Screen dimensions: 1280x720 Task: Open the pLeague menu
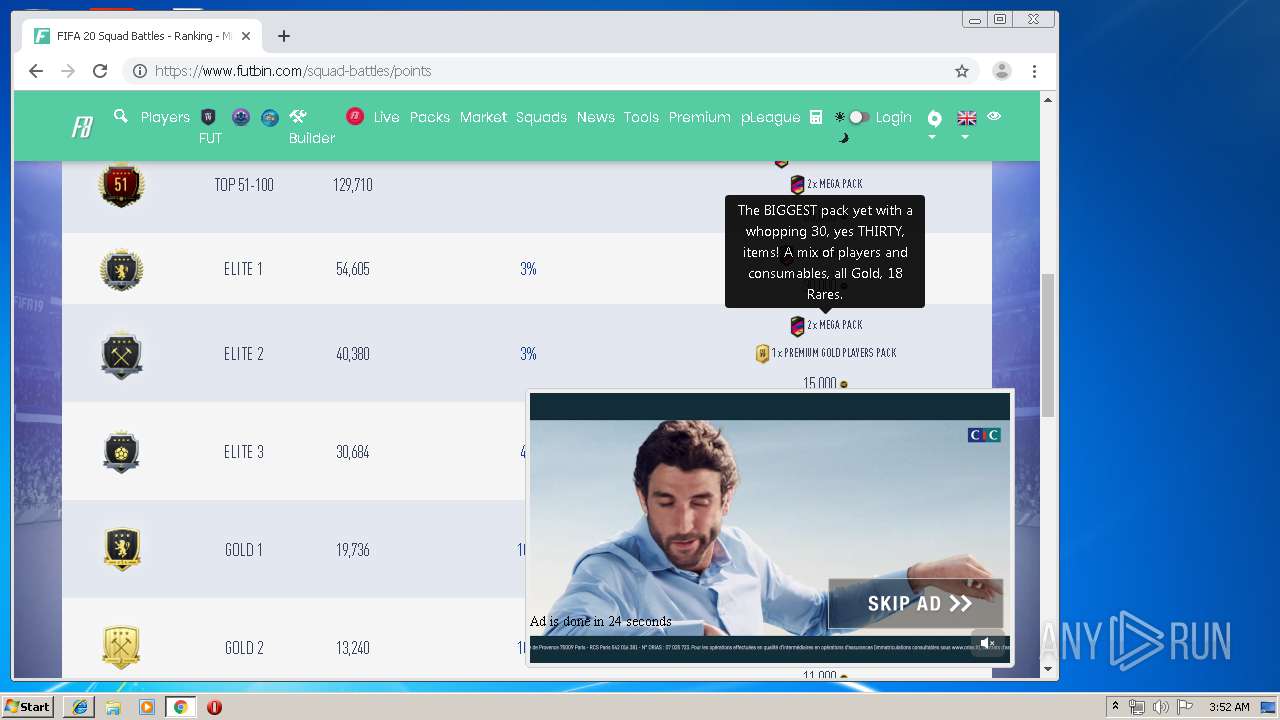pos(770,117)
